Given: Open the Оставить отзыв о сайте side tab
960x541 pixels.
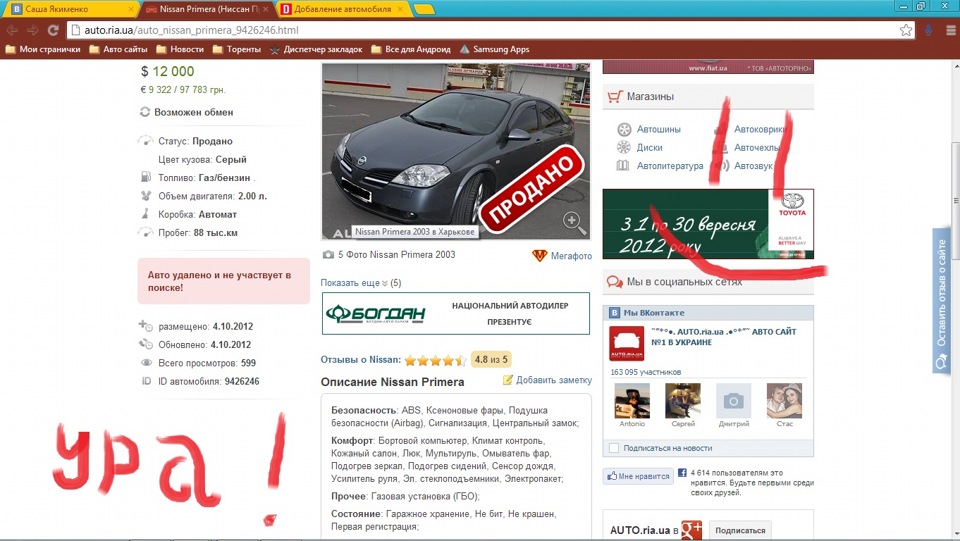Looking at the screenshot, I should click(x=941, y=300).
